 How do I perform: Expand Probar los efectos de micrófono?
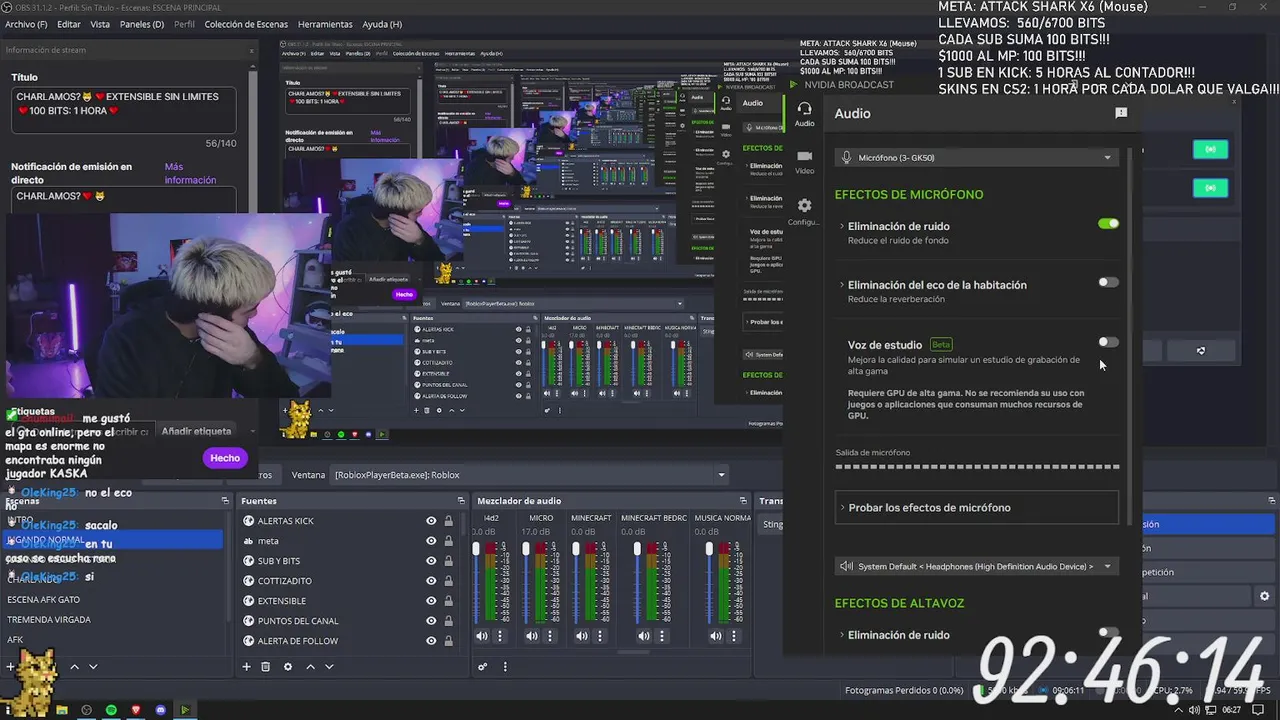coord(977,507)
